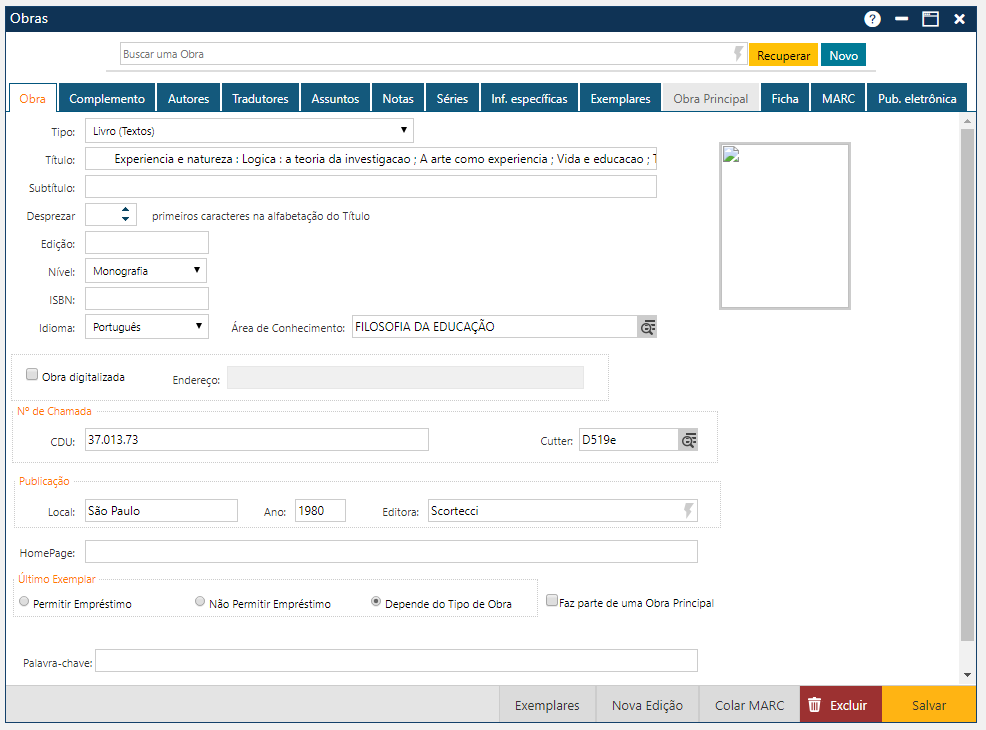Open the MARC tab
986x730 pixels.
pyautogui.click(x=837, y=97)
